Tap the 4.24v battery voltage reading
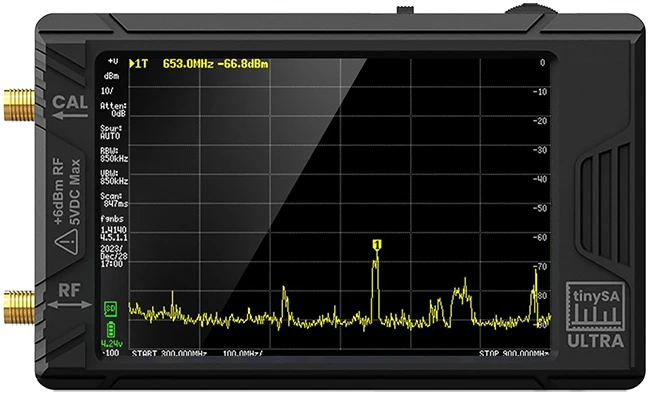This screenshot has height=395, width=650. coord(112,344)
